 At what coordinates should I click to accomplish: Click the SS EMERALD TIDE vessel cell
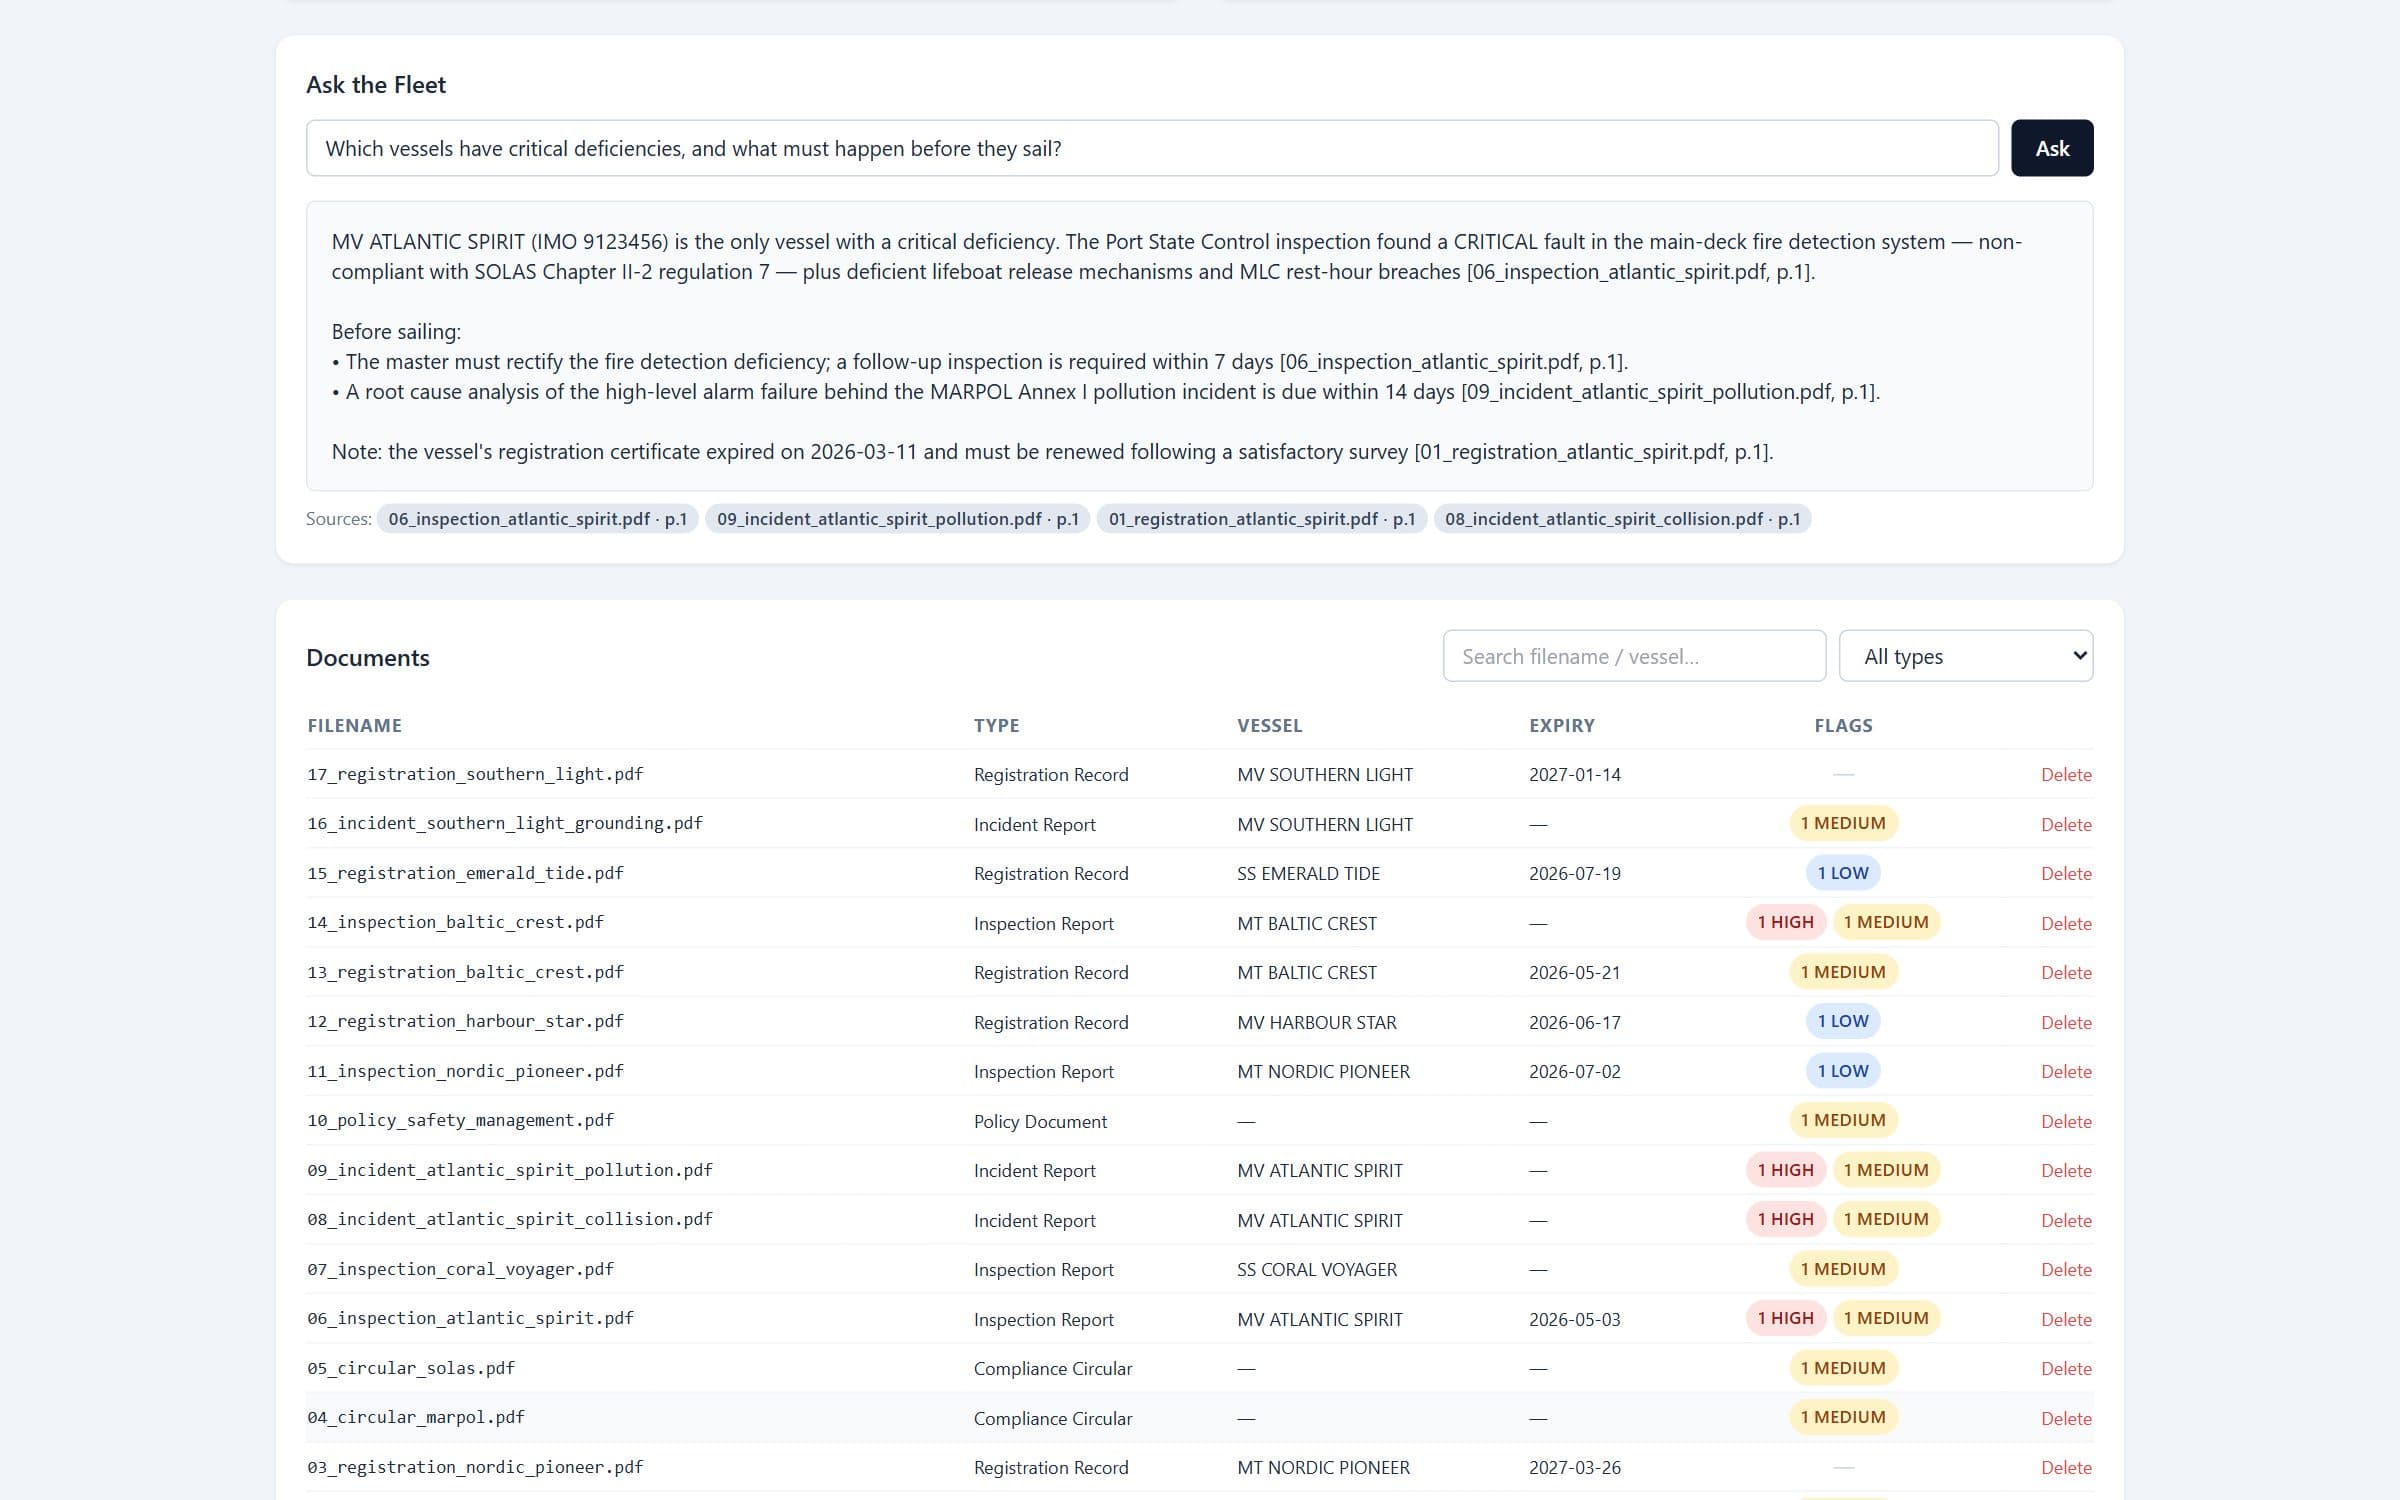point(1308,873)
